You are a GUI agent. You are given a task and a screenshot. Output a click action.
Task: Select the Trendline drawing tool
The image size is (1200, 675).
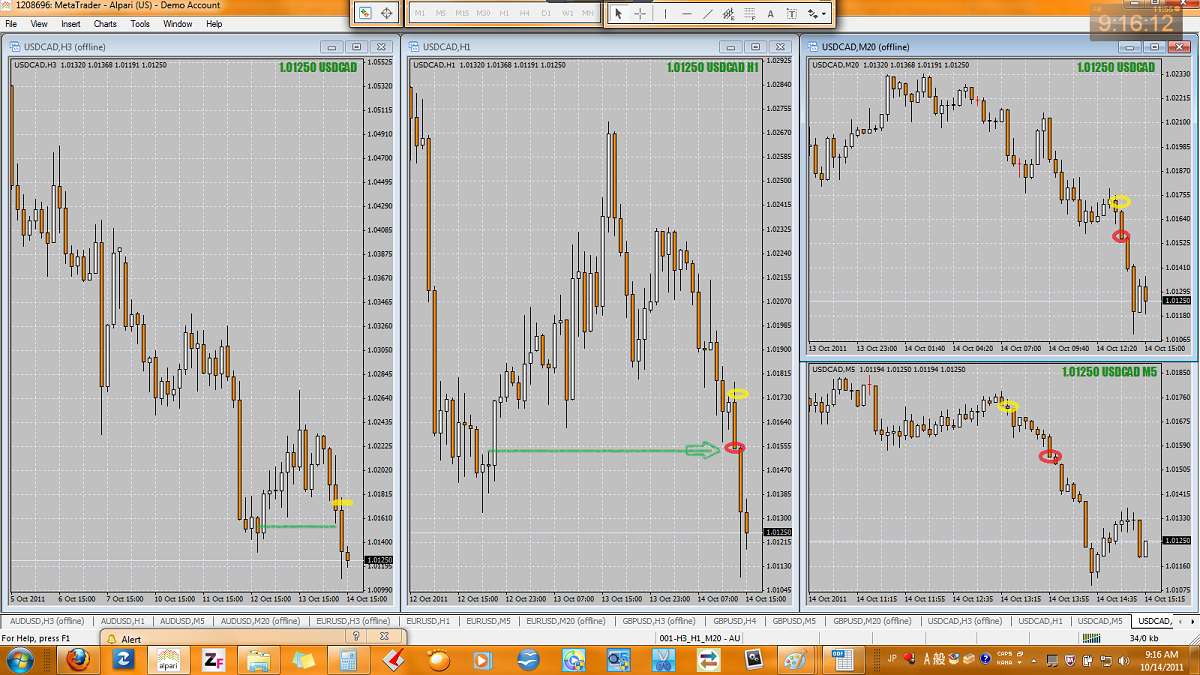click(x=707, y=13)
